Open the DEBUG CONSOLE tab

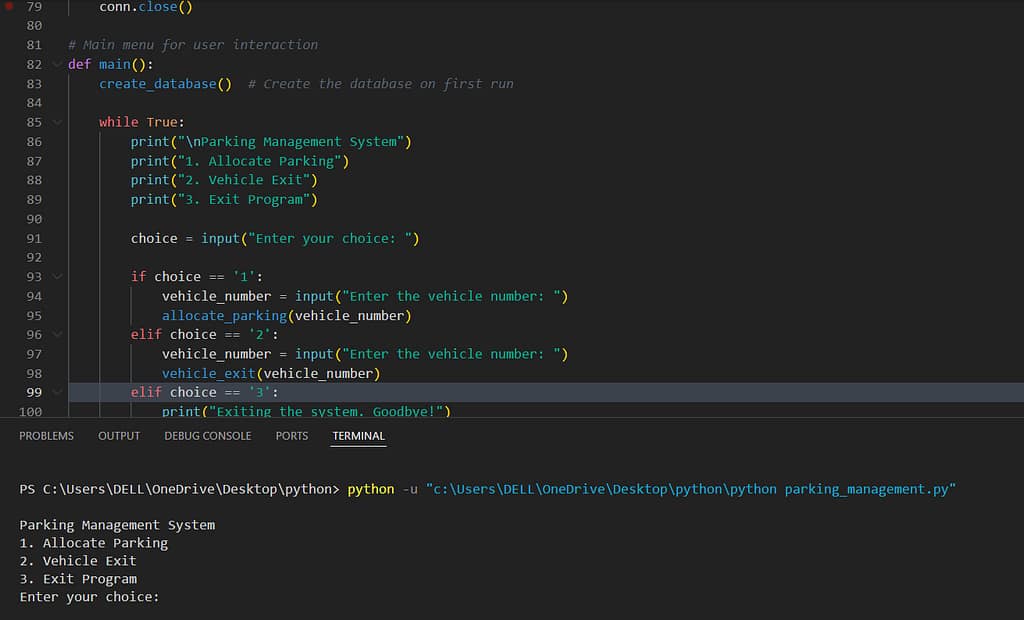(207, 435)
